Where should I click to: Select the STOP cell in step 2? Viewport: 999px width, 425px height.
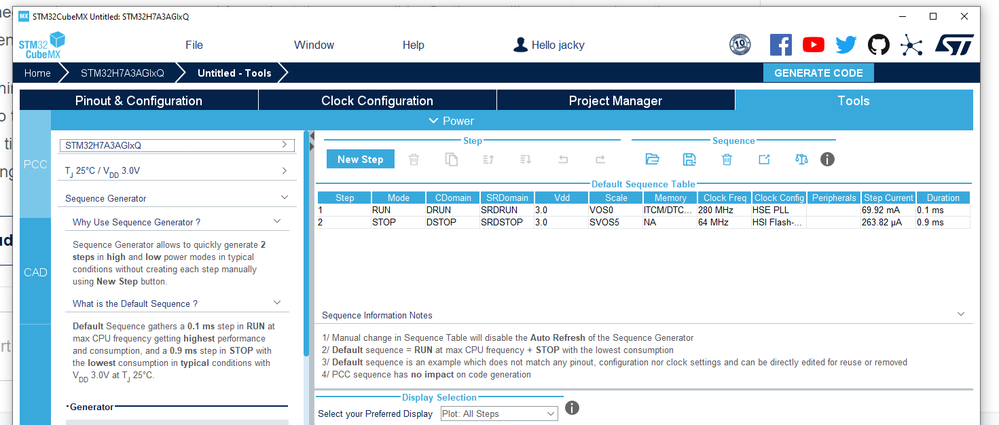pos(398,222)
